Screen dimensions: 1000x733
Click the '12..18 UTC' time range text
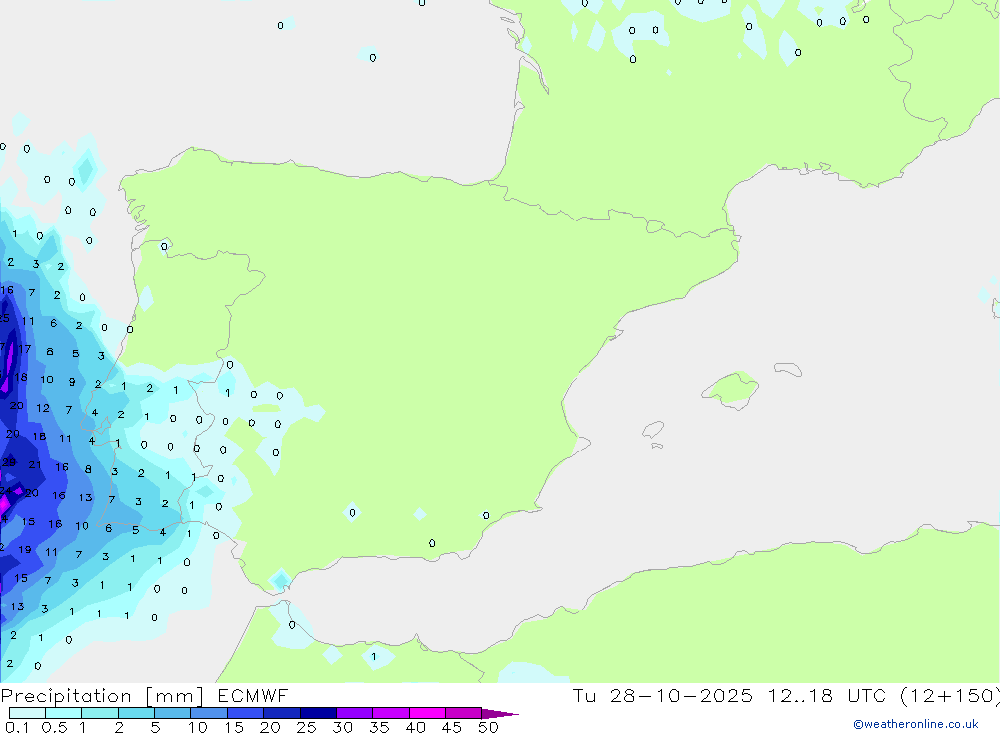pyautogui.click(x=825, y=695)
